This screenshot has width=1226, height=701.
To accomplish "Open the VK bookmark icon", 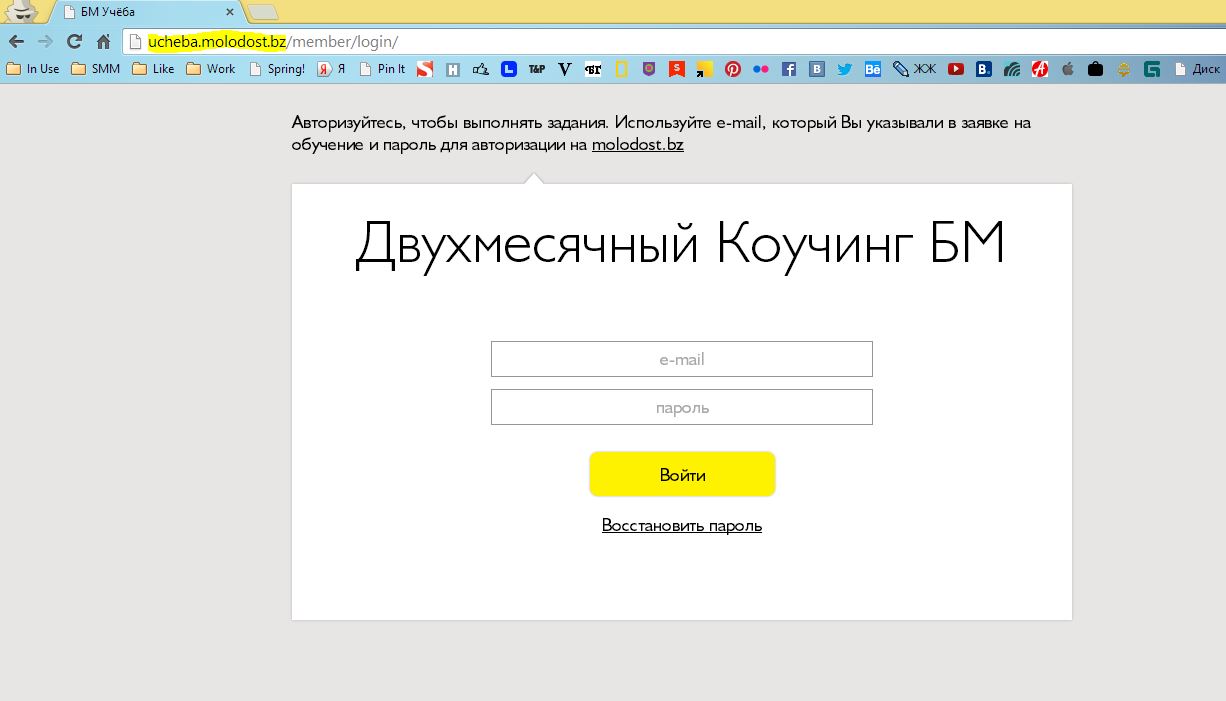I will (817, 69).
